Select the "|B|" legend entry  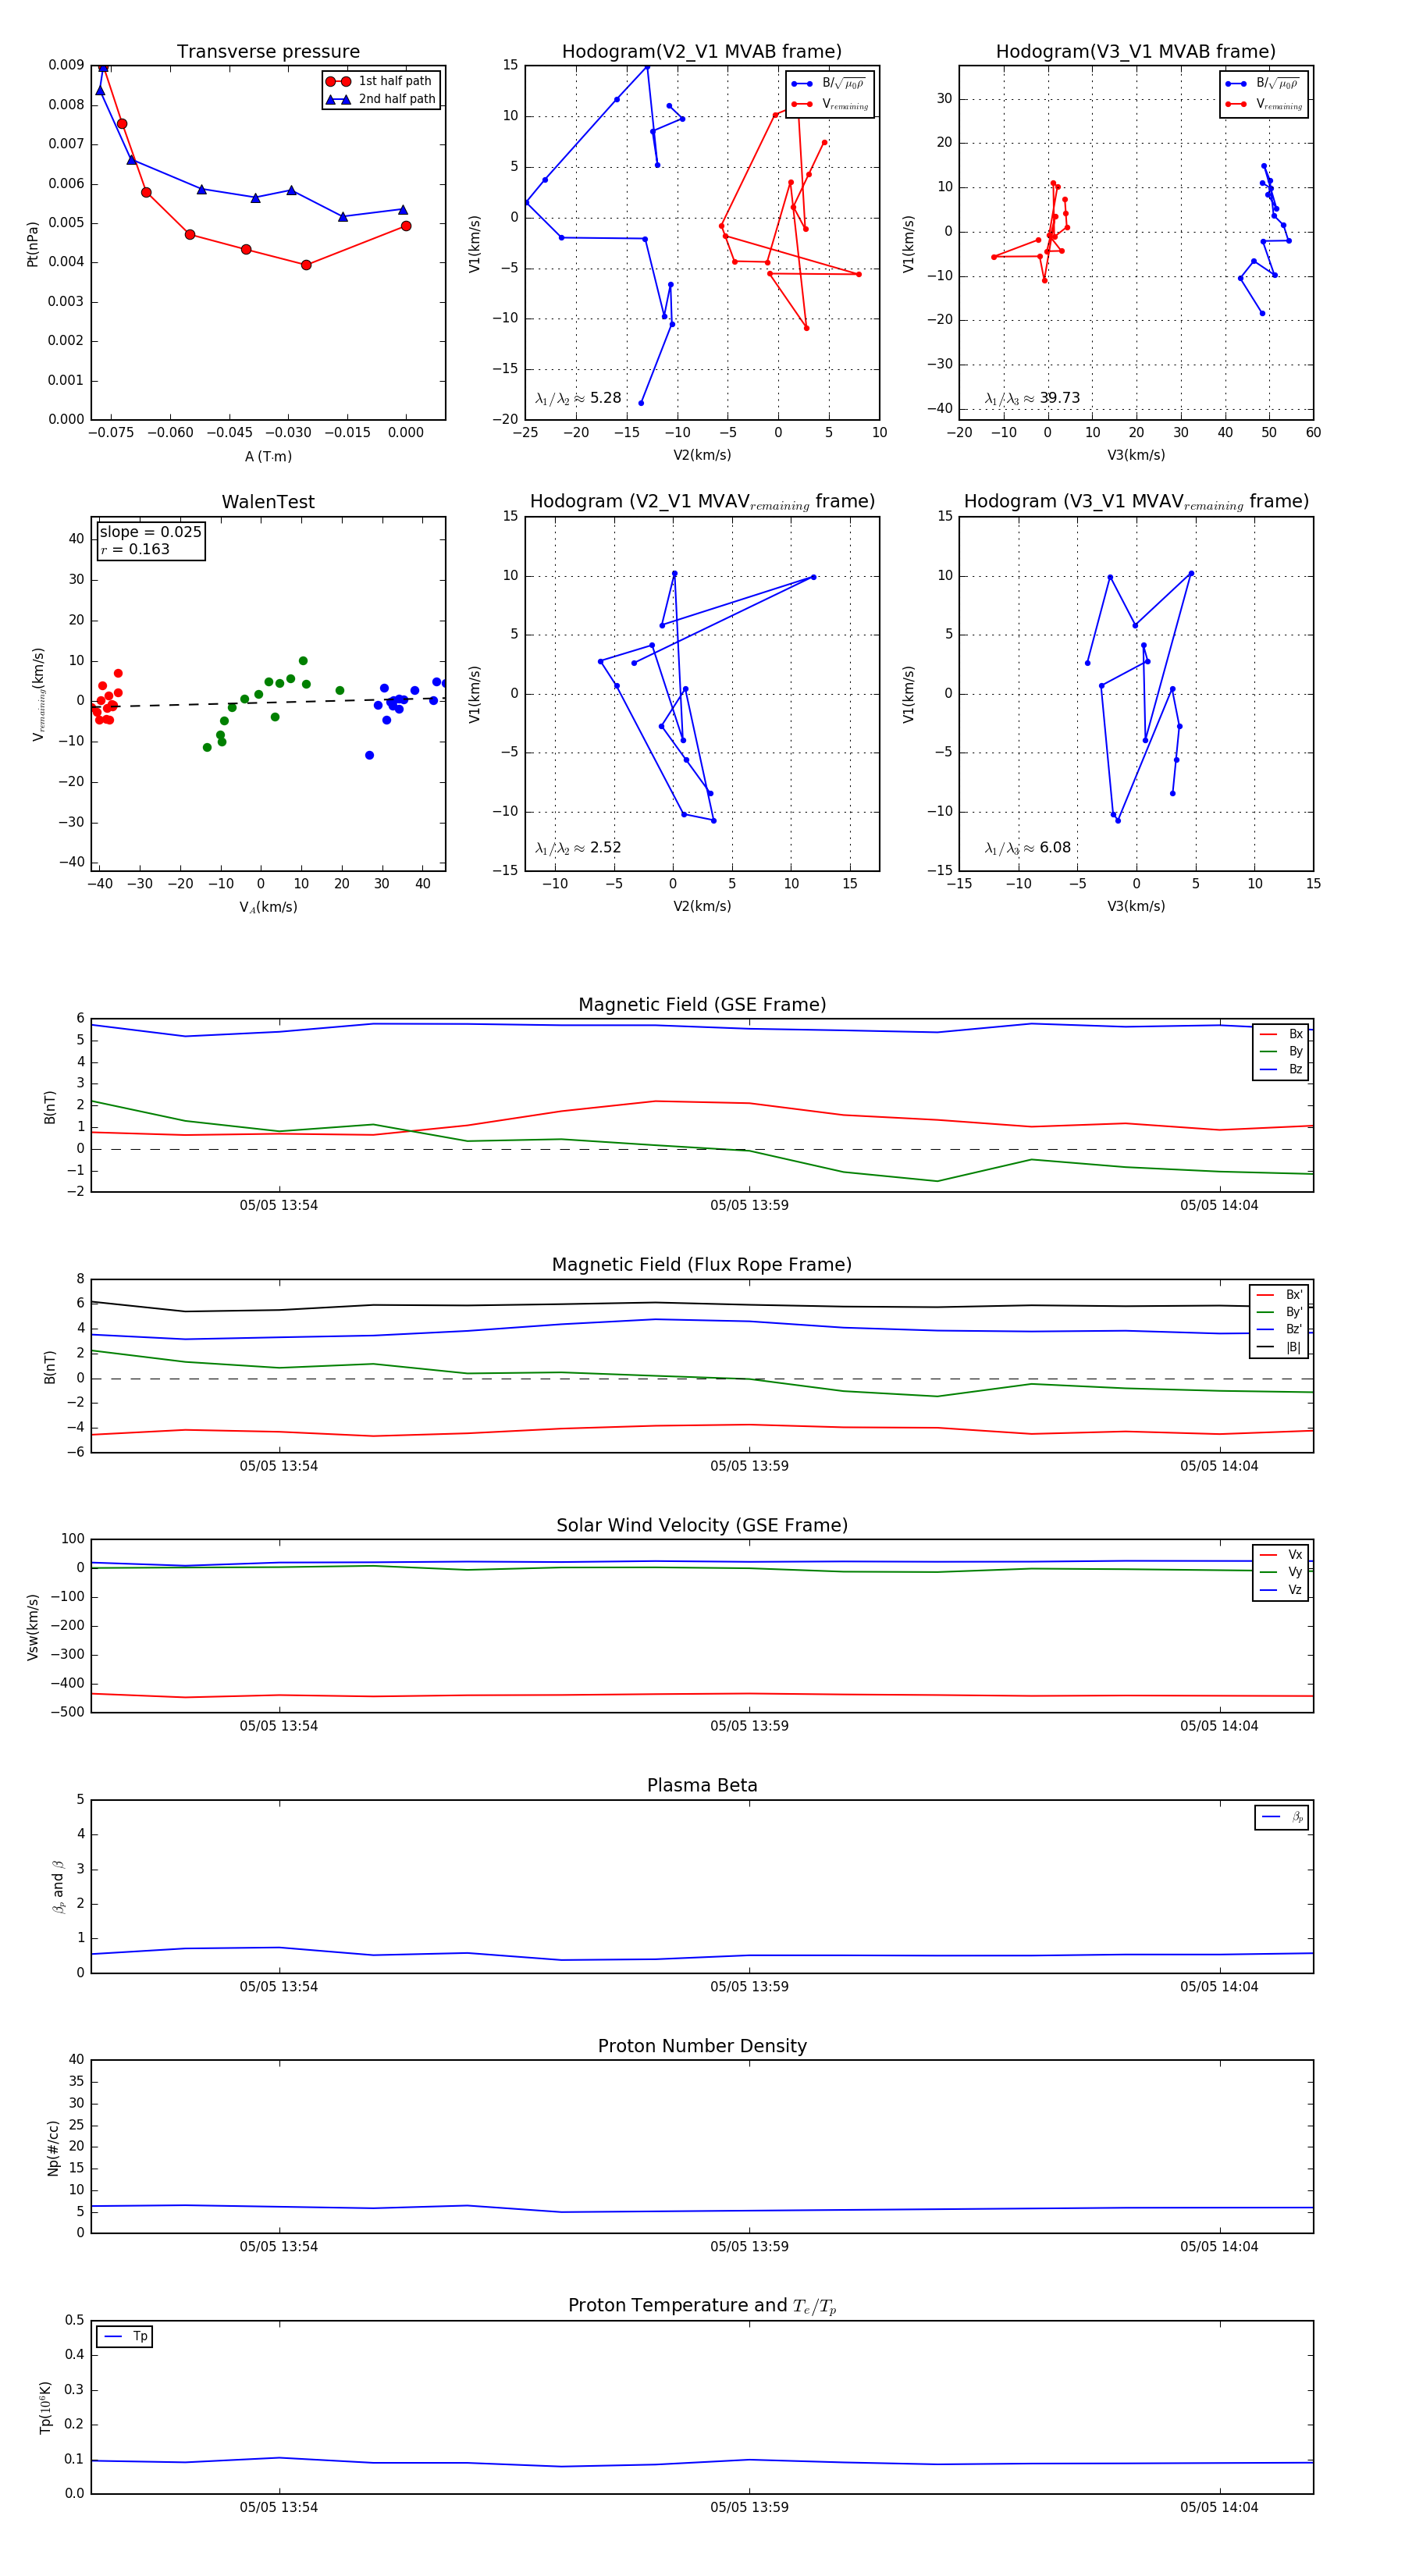click(1279, 1348)
